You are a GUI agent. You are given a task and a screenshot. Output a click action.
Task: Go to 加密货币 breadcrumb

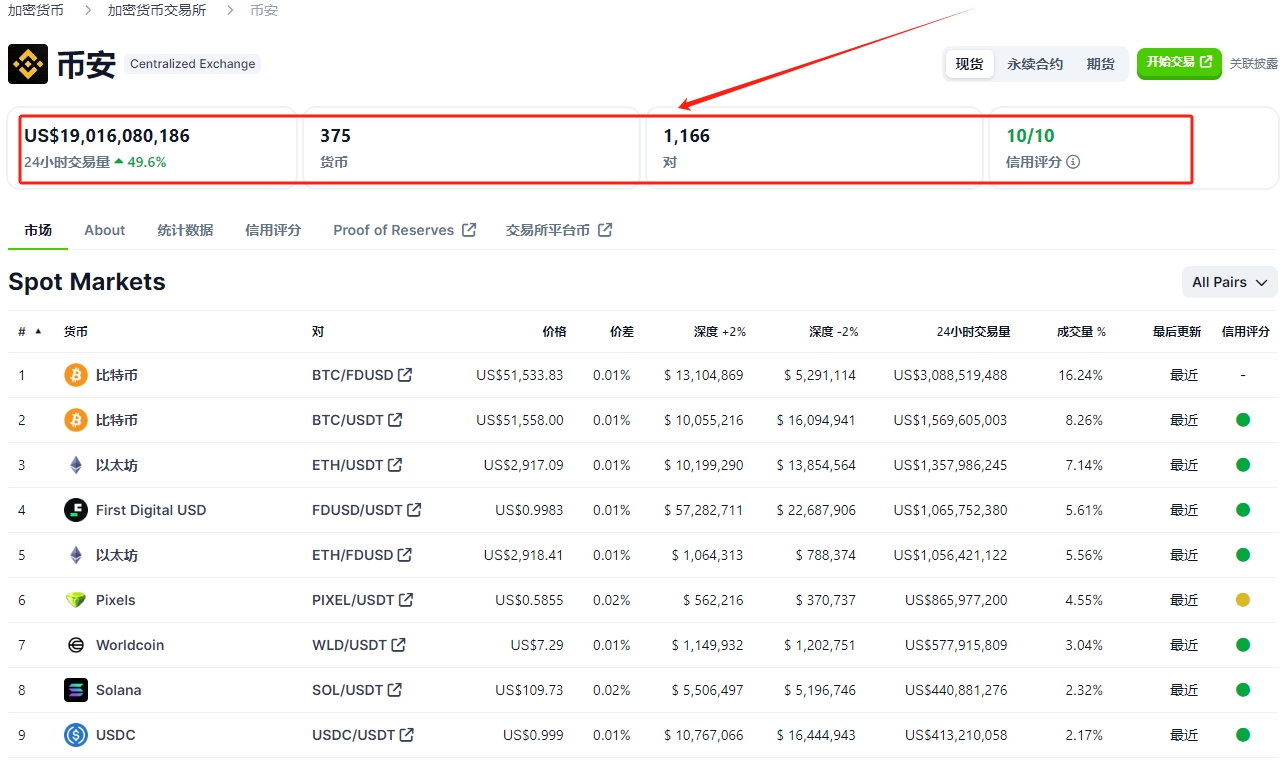pos(36,10)
